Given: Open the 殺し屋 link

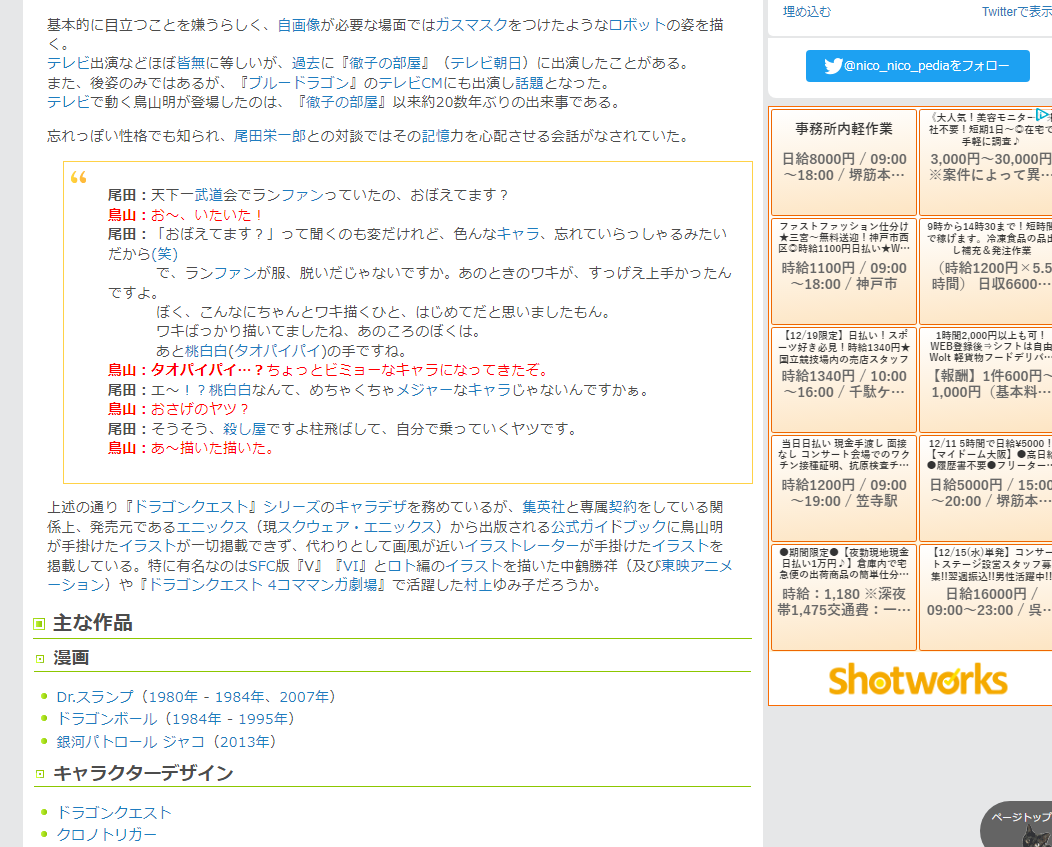Looking at the screenshot, I should 244,429.
